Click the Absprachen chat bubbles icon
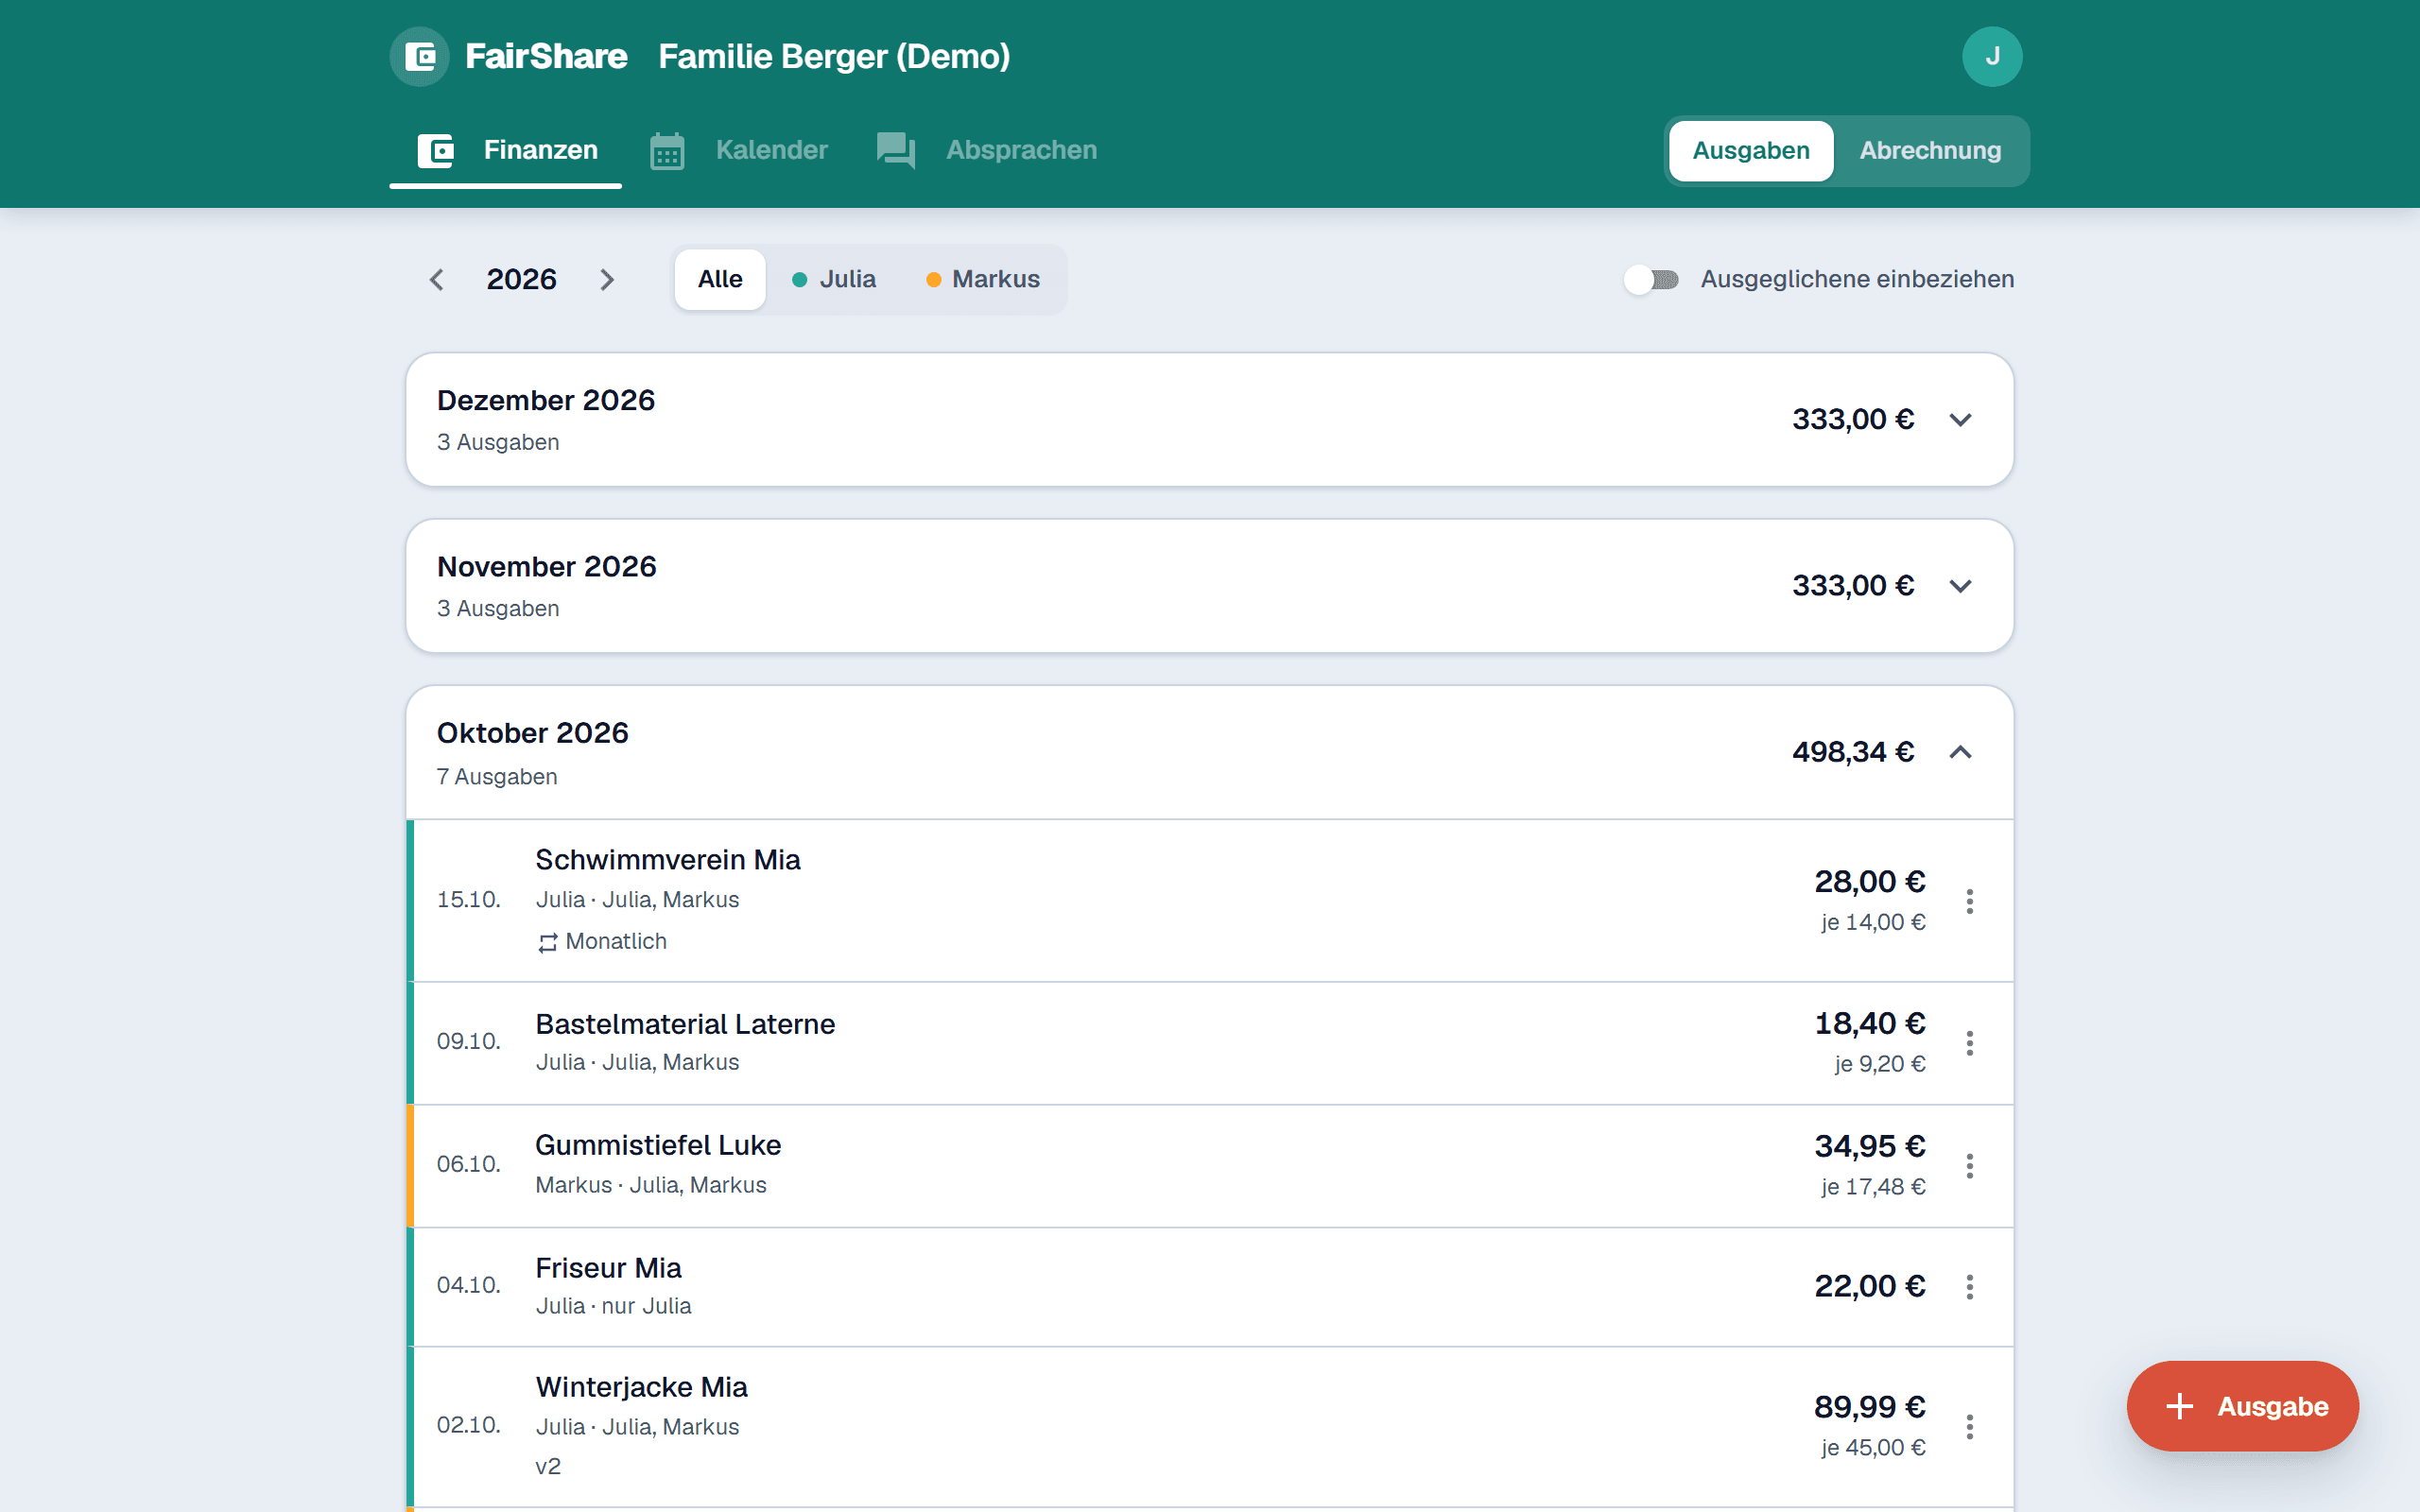Screen dimensions: 2420x1512 [x=896, y=150]
